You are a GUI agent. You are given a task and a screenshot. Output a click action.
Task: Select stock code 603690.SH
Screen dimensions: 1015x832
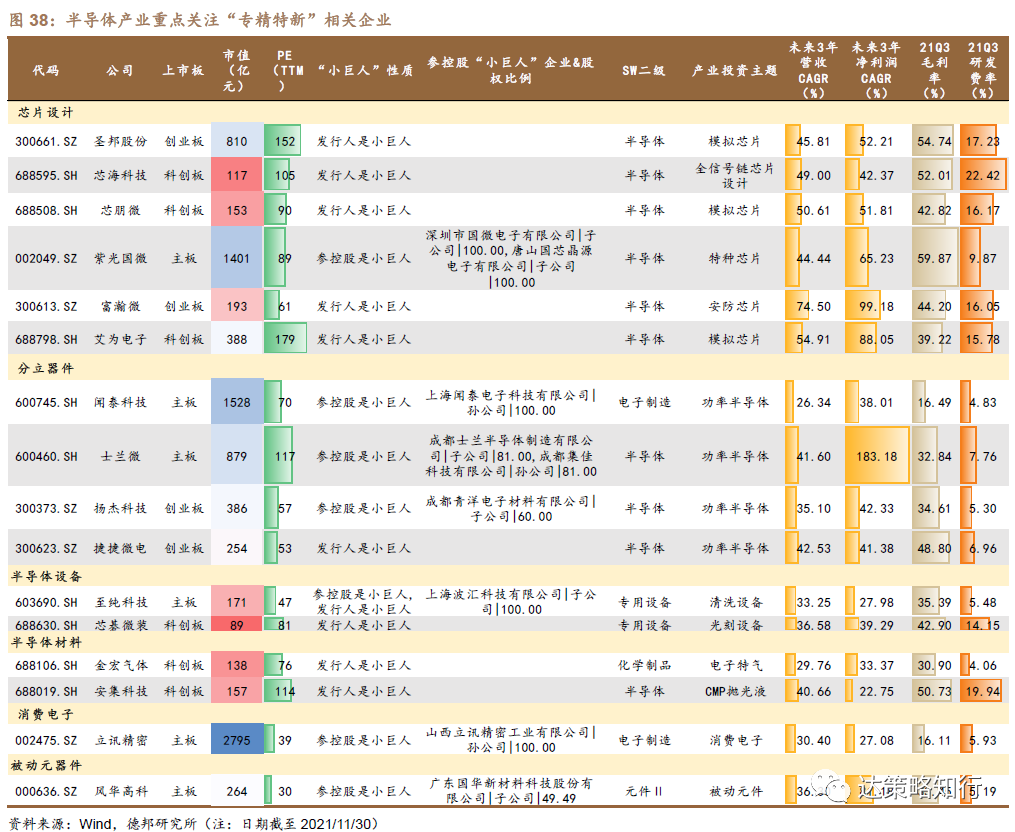pos(46,602)
